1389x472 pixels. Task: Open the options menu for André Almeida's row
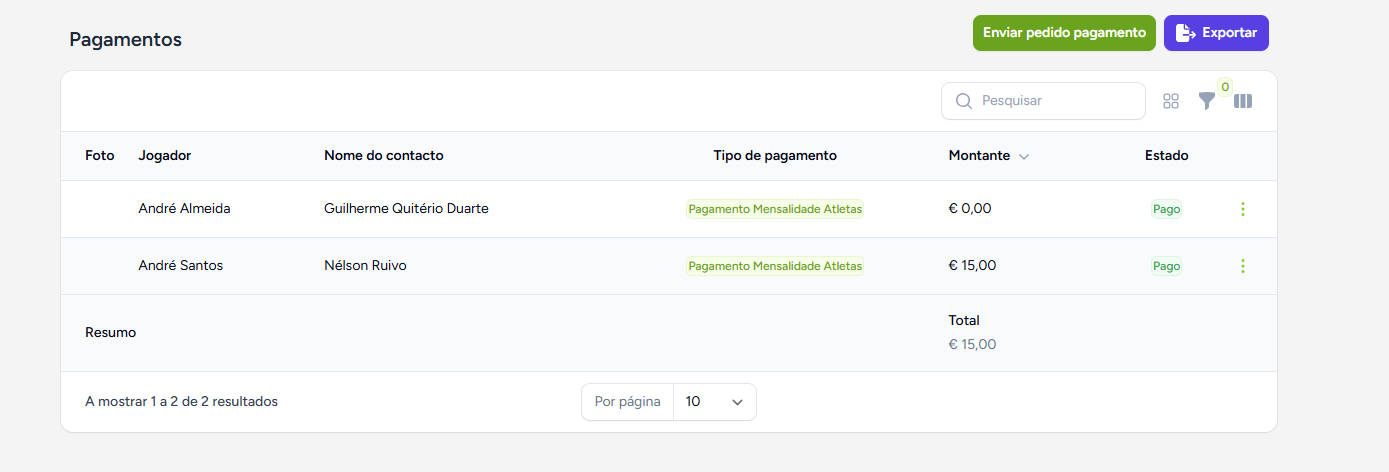click(x=1243, y=209)
